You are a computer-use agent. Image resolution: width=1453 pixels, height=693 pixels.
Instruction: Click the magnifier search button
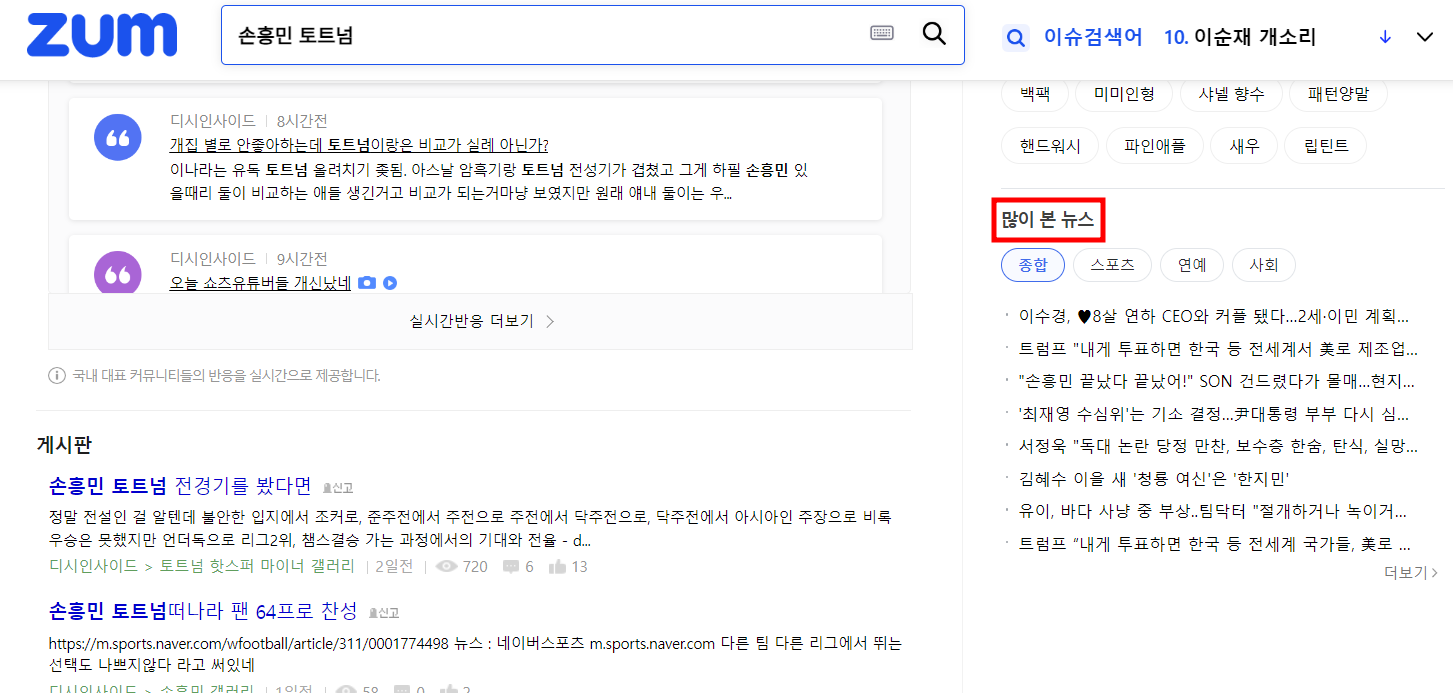[x=934, y=33]
